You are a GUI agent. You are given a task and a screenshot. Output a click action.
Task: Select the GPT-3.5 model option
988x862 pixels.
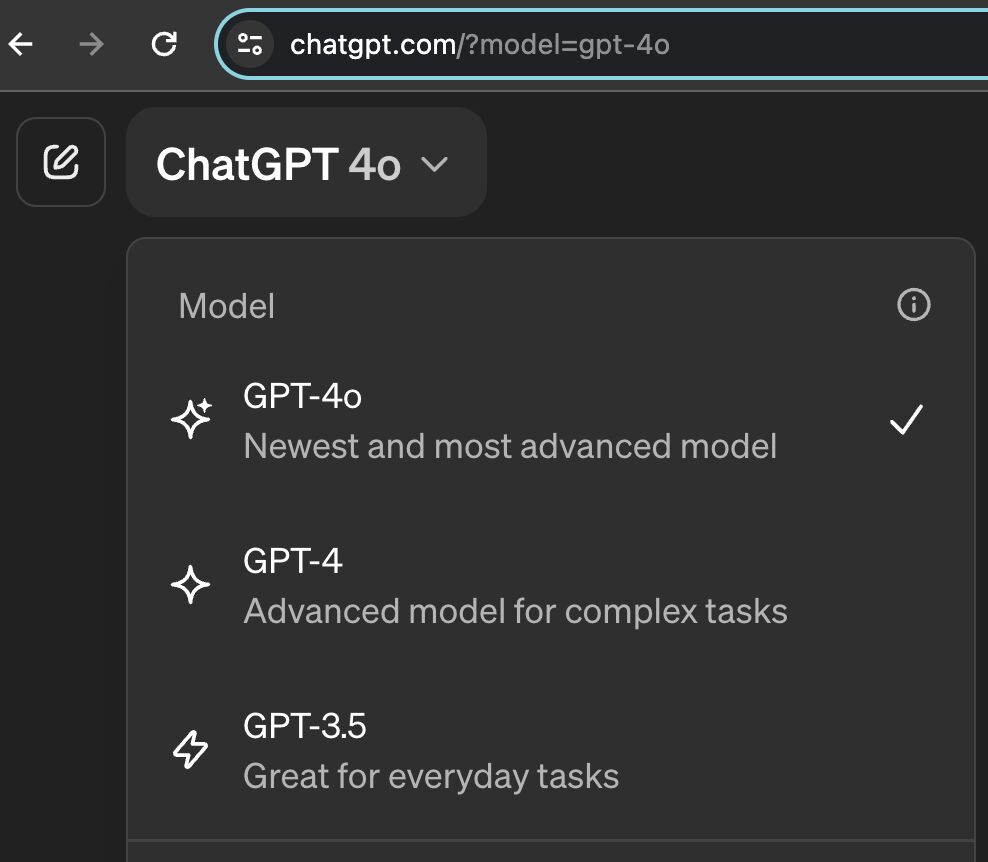551,750
